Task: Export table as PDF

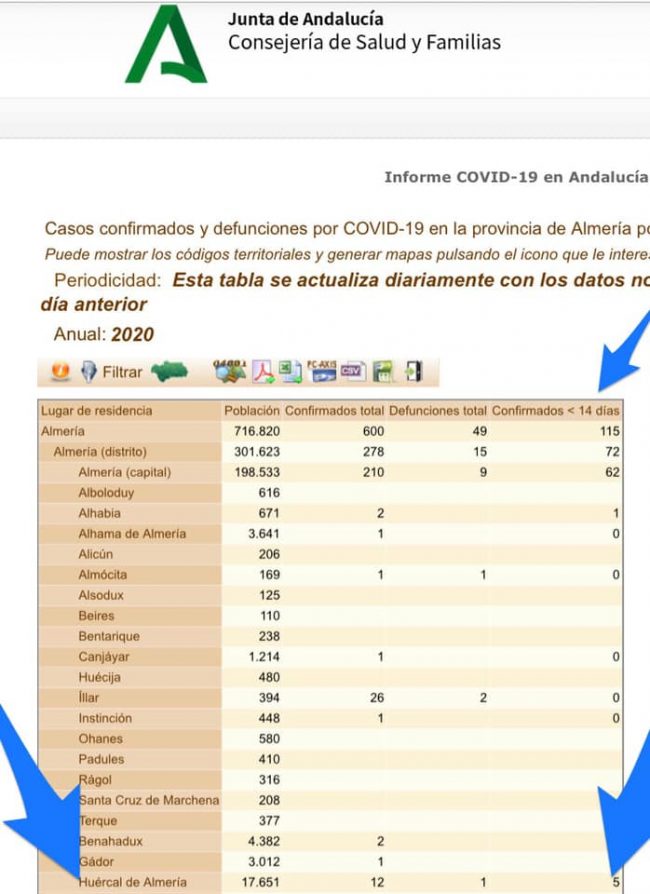Action: 263,372
